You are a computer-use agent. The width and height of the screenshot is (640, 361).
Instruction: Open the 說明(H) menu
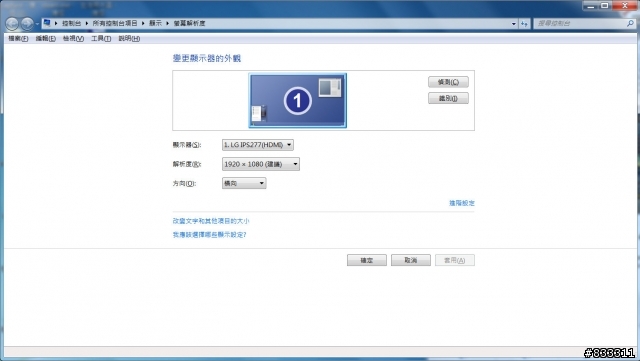pyautogui.click(x=129, y=38)
